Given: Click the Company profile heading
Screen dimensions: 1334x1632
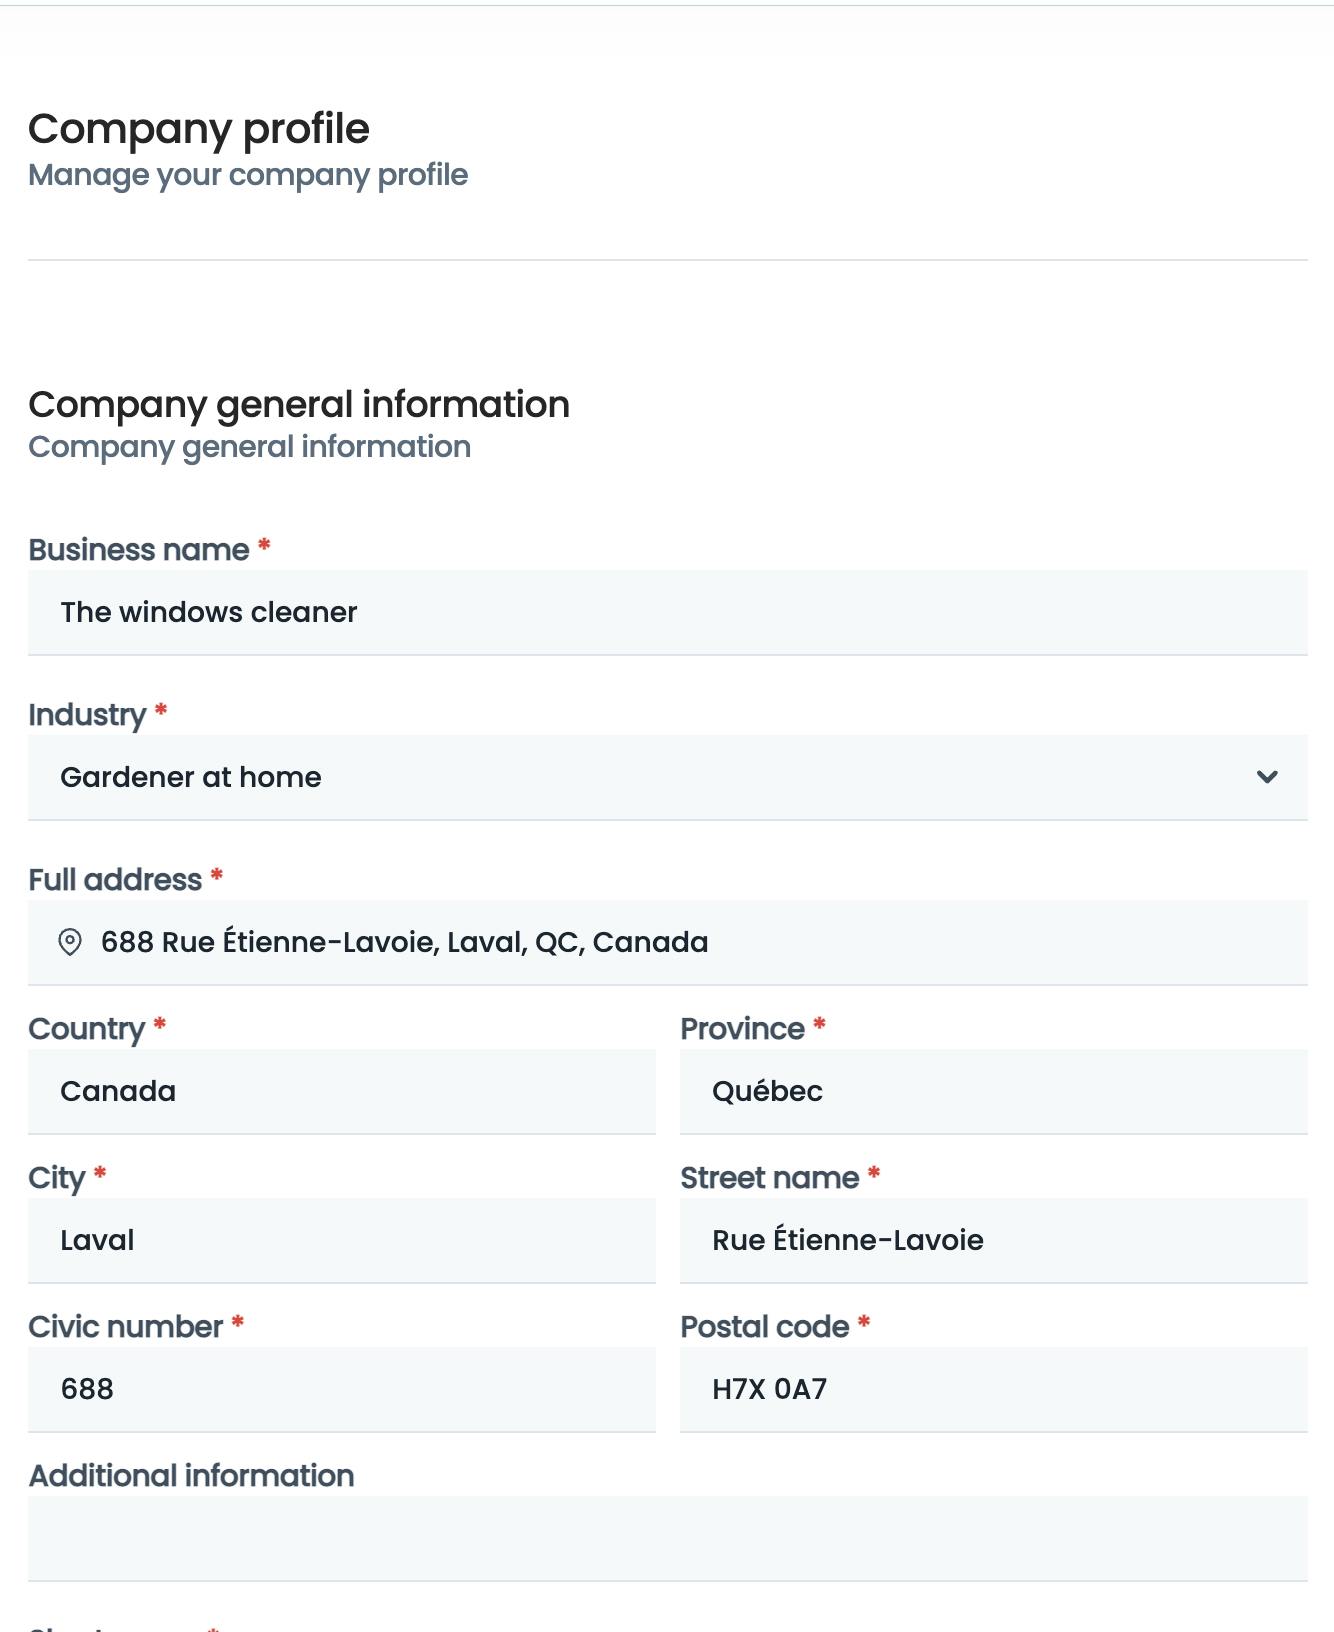Looking at the screenshot, I should click(x=199, y=129).
